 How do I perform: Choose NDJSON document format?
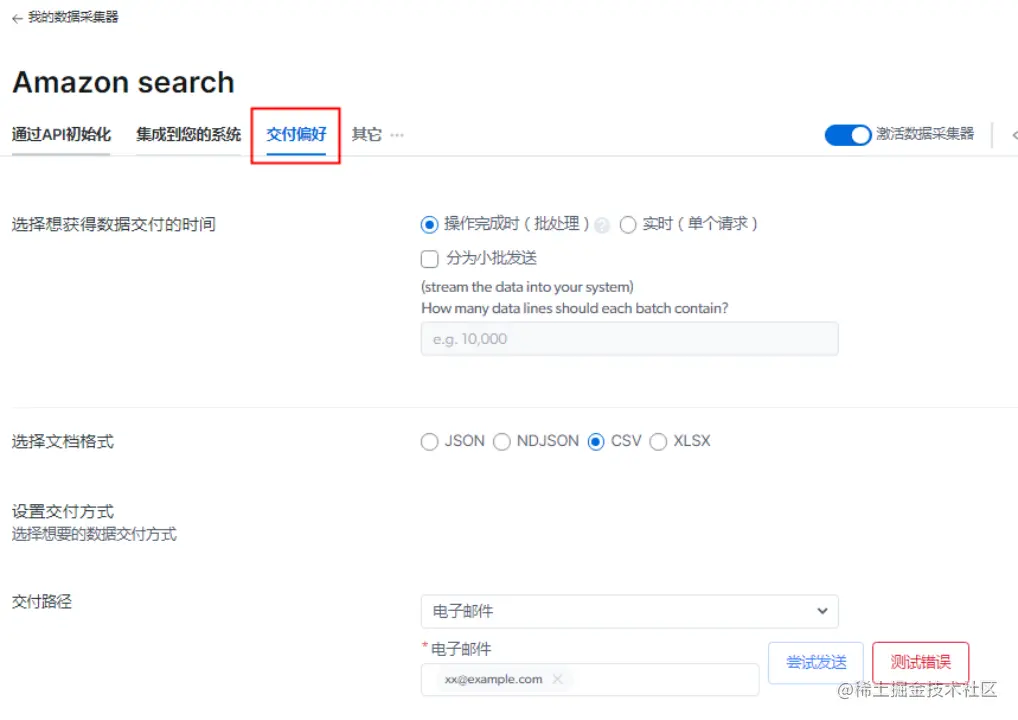pyautogui.click(x=502, y=441)
